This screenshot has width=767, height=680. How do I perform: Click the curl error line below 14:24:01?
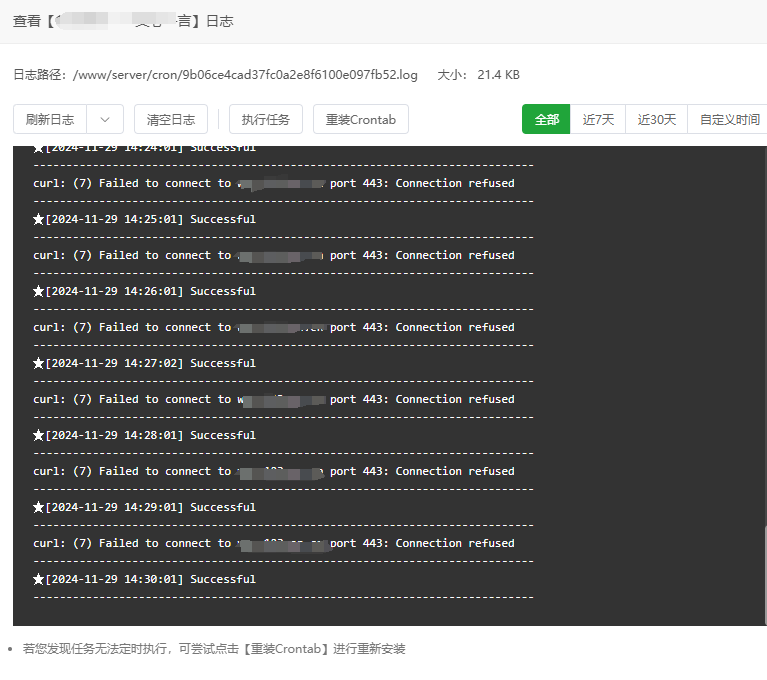coord(274,183)
